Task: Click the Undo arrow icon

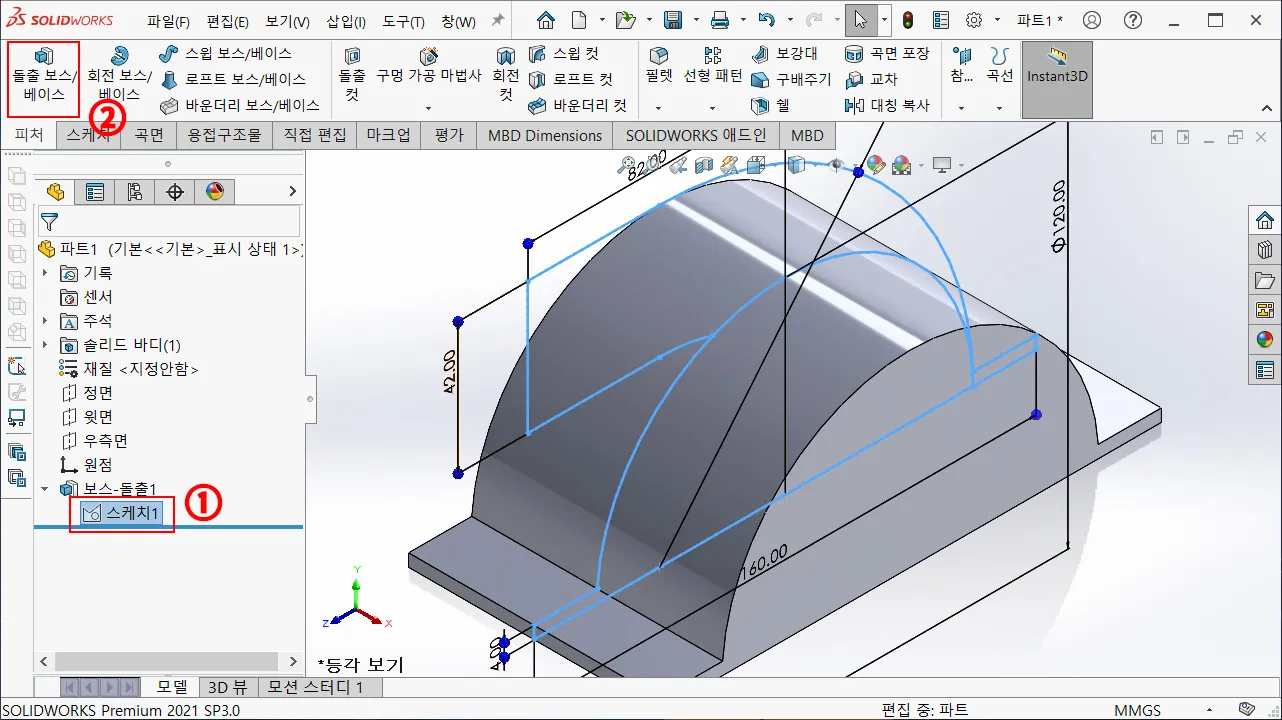Action: (767, 20)
